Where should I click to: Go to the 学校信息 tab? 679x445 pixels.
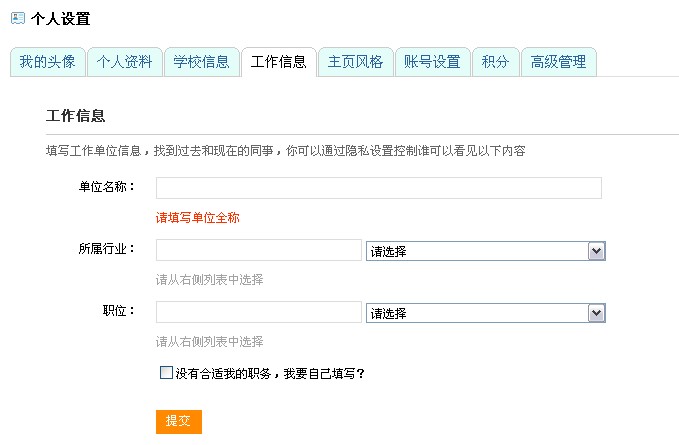click(202, 62)
